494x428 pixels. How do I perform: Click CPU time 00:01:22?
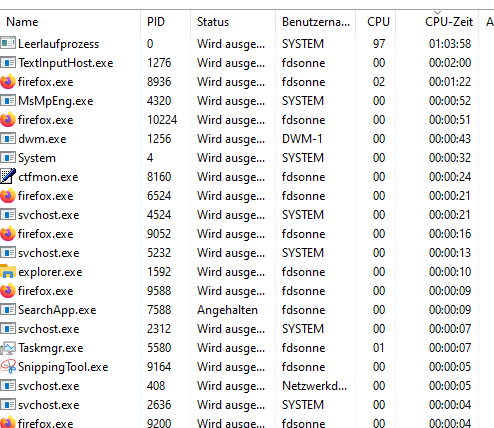tap(450, 82)
